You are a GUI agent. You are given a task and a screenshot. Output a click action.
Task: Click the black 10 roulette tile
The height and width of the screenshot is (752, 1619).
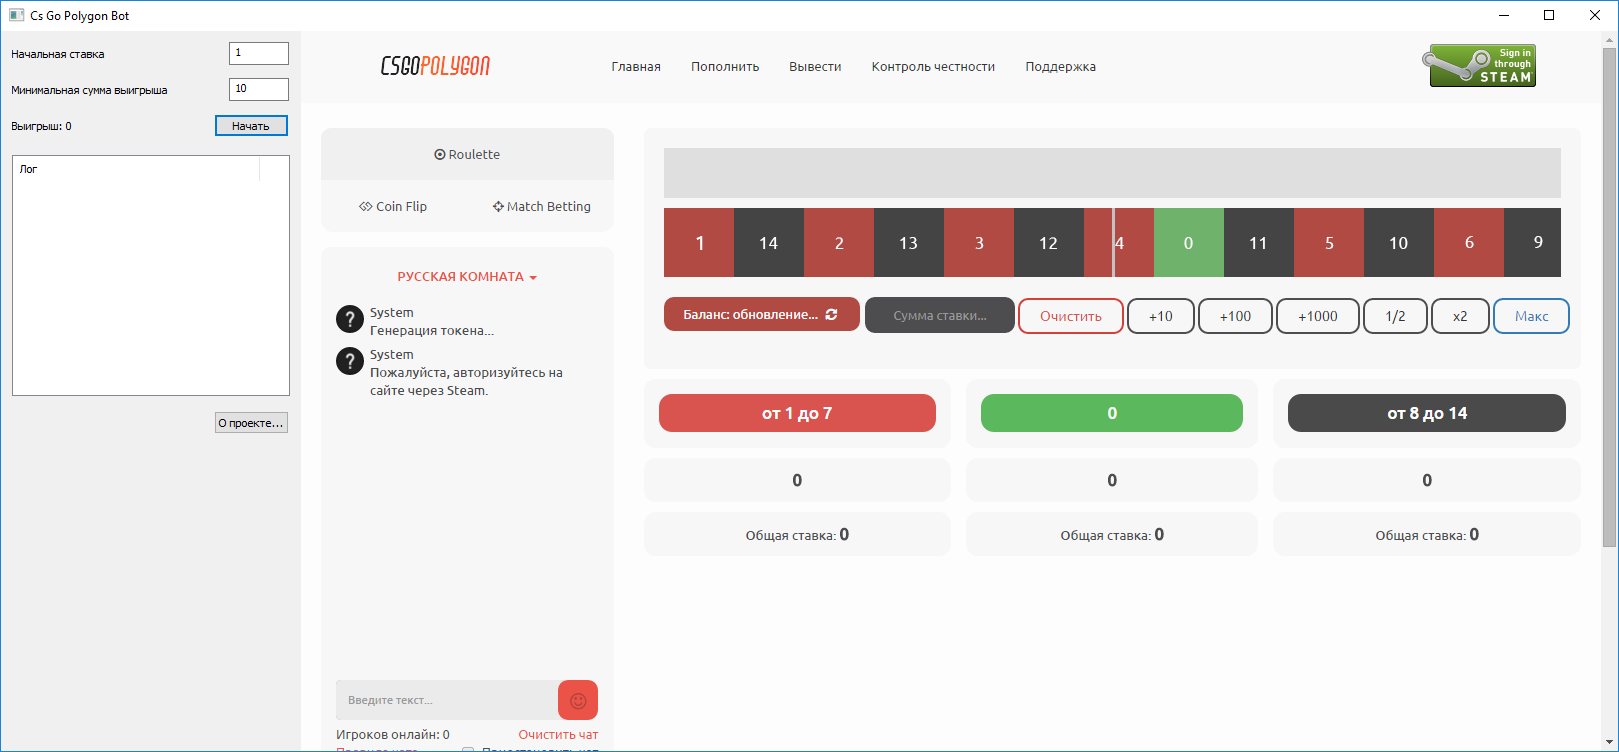(1399, 242)
